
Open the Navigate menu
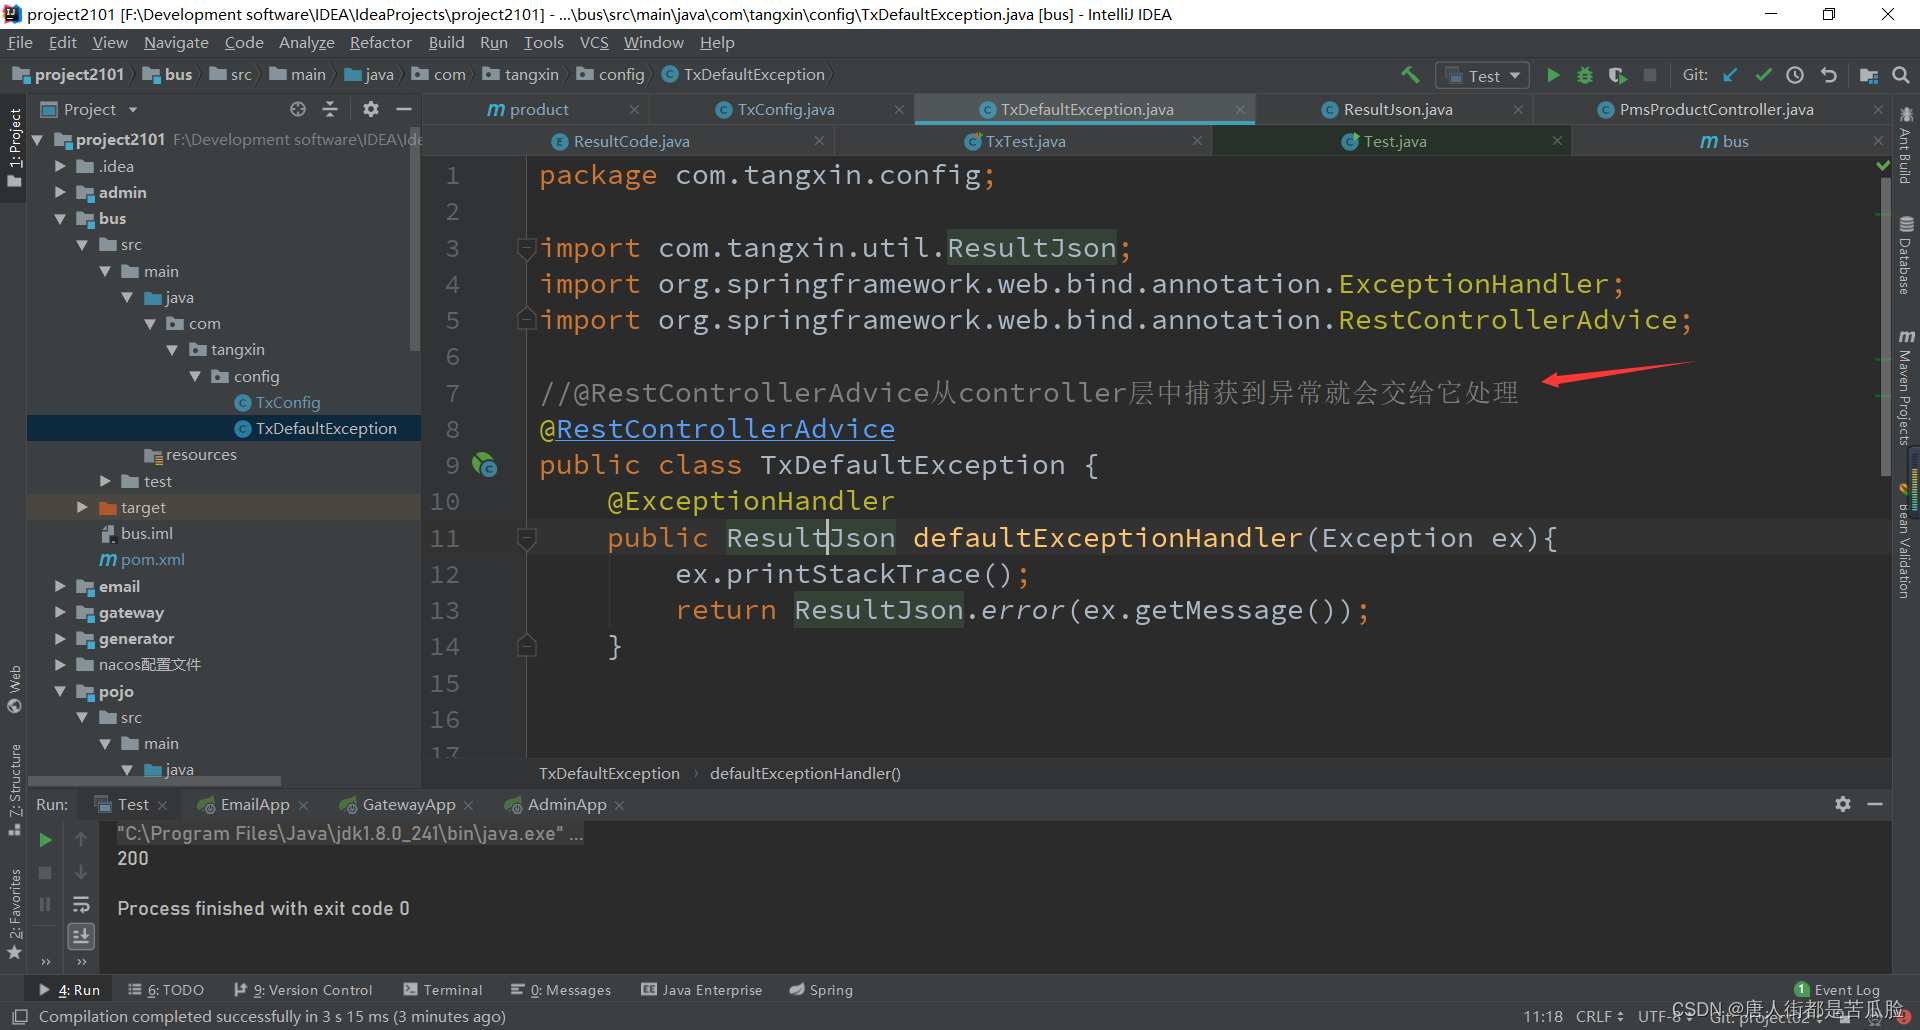pos(176,42)
